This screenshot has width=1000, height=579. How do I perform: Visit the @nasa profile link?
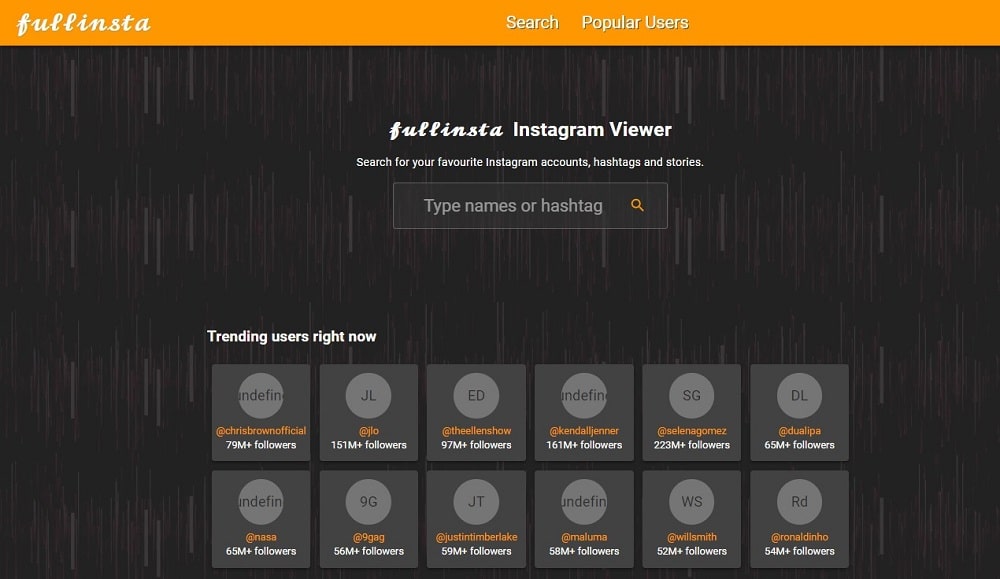(261, 537)
